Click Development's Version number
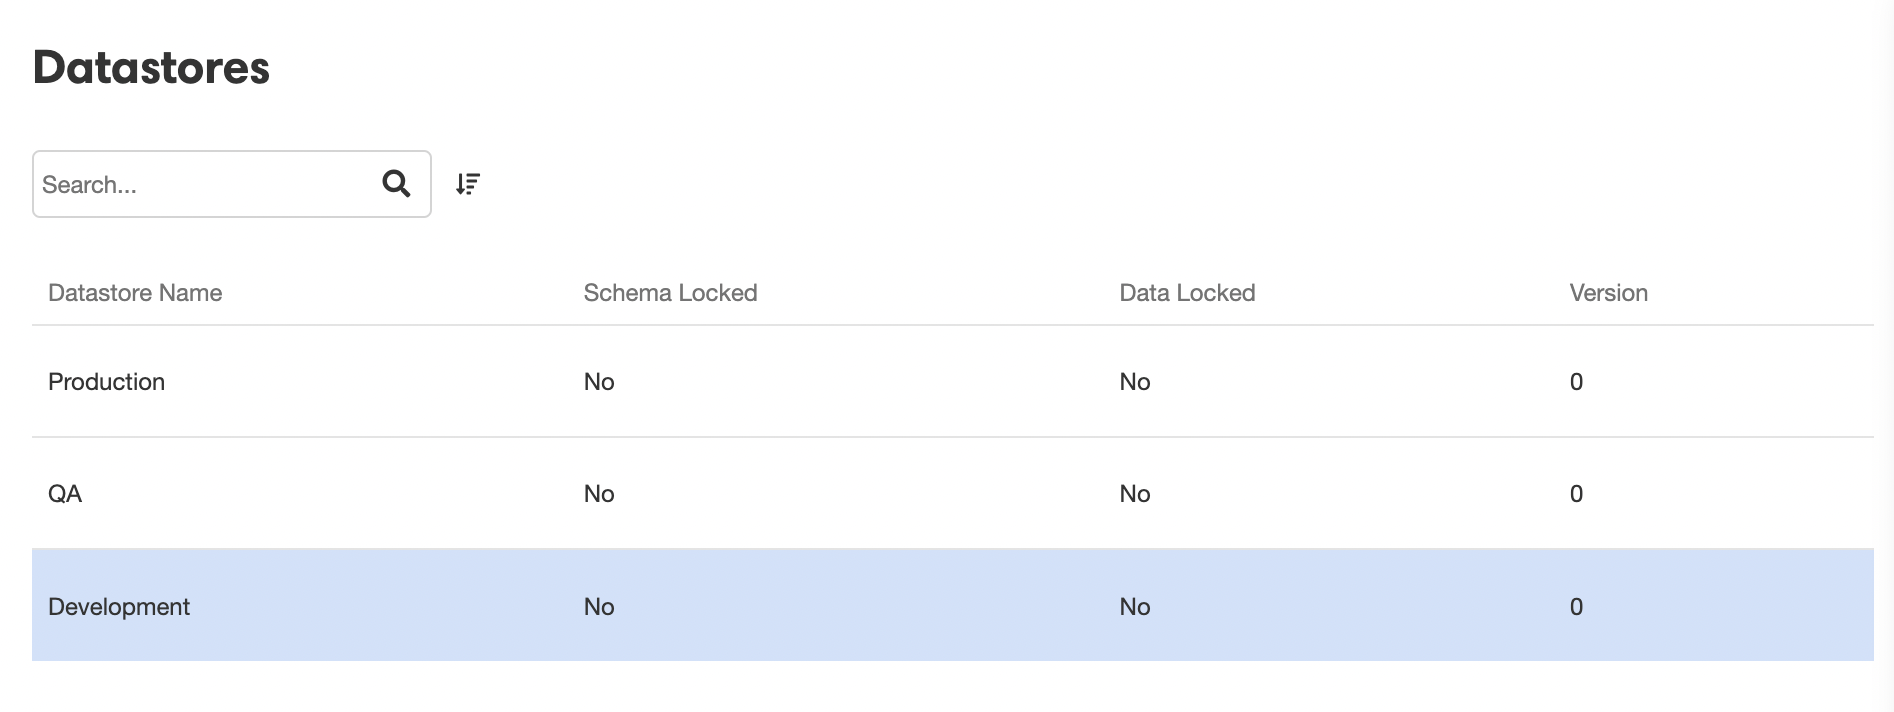 click(1576, 607)
